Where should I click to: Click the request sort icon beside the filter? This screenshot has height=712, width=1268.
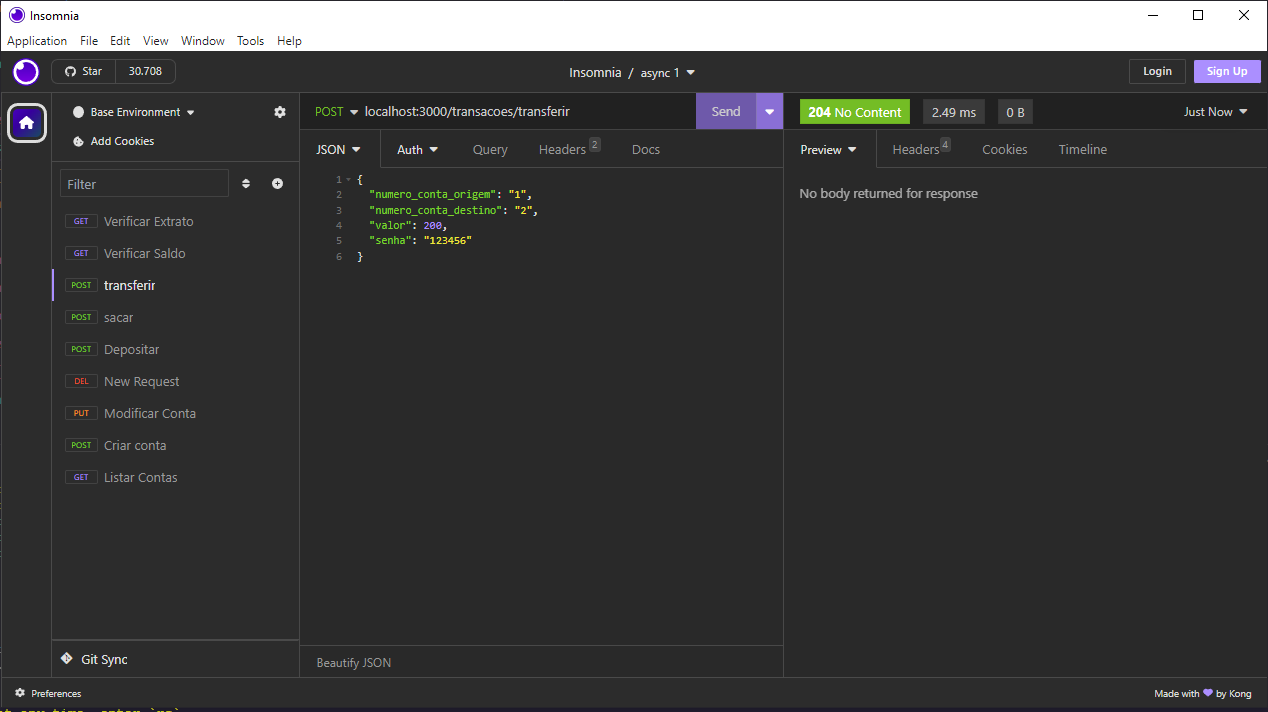(246, 183)
